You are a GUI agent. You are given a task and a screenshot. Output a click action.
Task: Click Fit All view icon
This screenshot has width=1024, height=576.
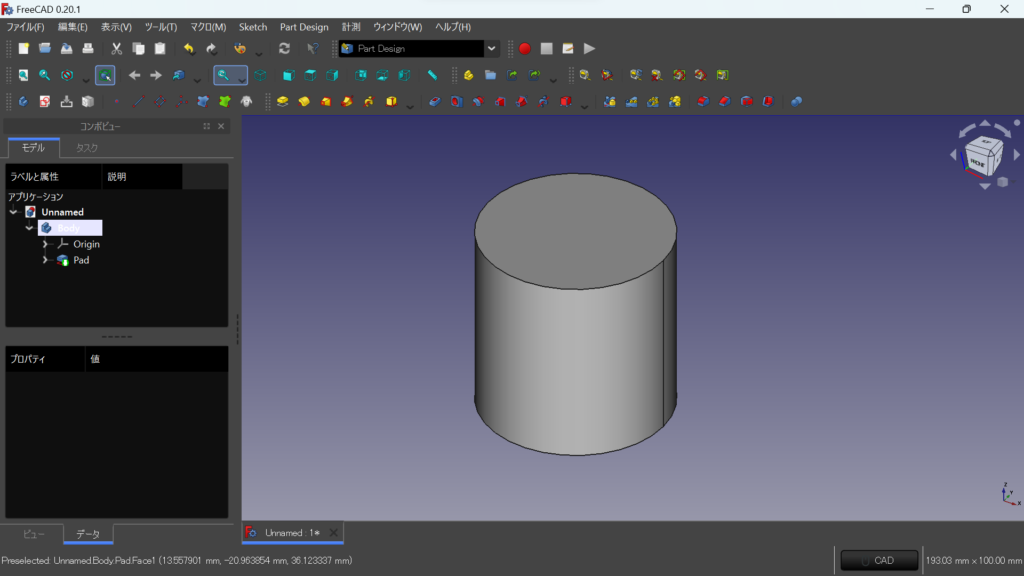pyautogui.click(x=24, y=75)
